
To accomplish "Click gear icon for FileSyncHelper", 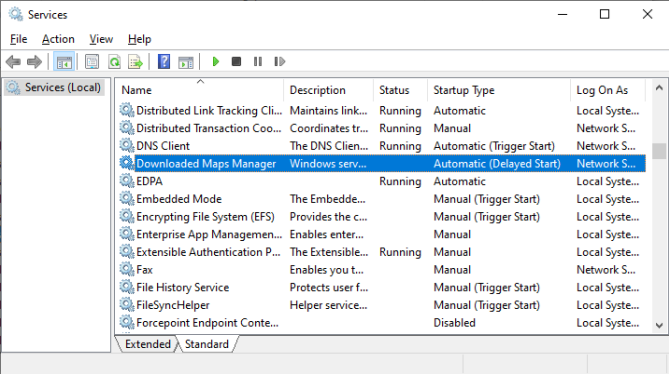I will (x=126, y=305).
